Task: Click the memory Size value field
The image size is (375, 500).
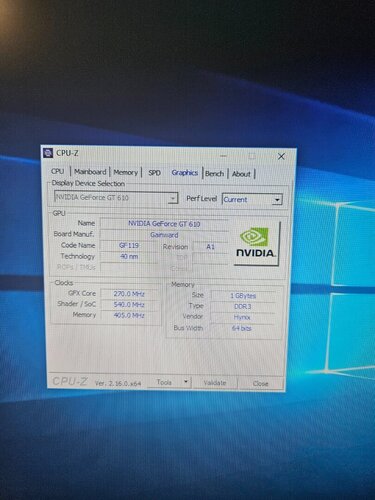Action: 243,296
